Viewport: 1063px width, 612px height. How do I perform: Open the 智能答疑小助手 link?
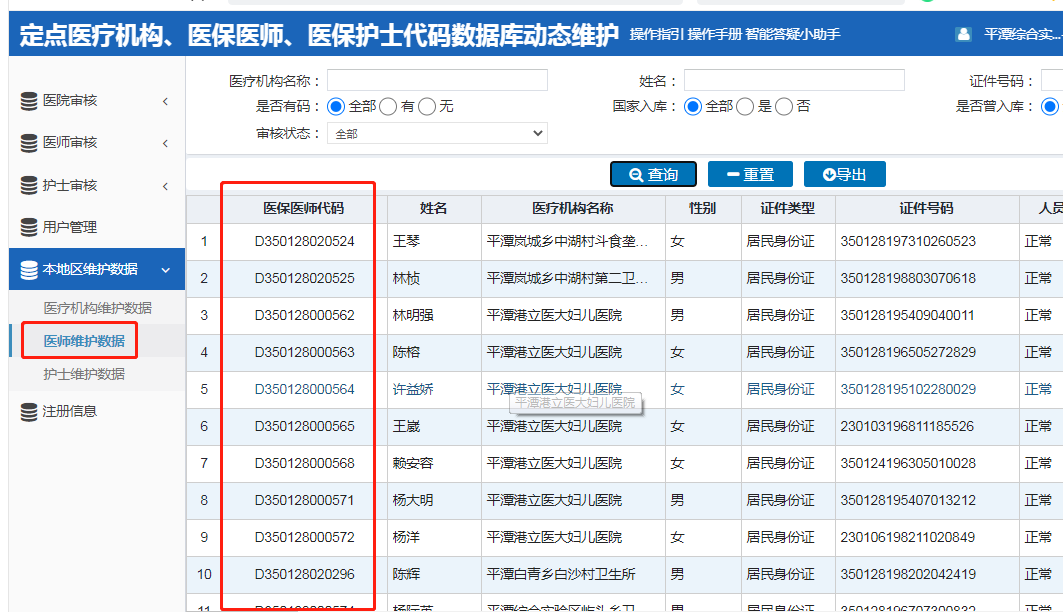793,34
